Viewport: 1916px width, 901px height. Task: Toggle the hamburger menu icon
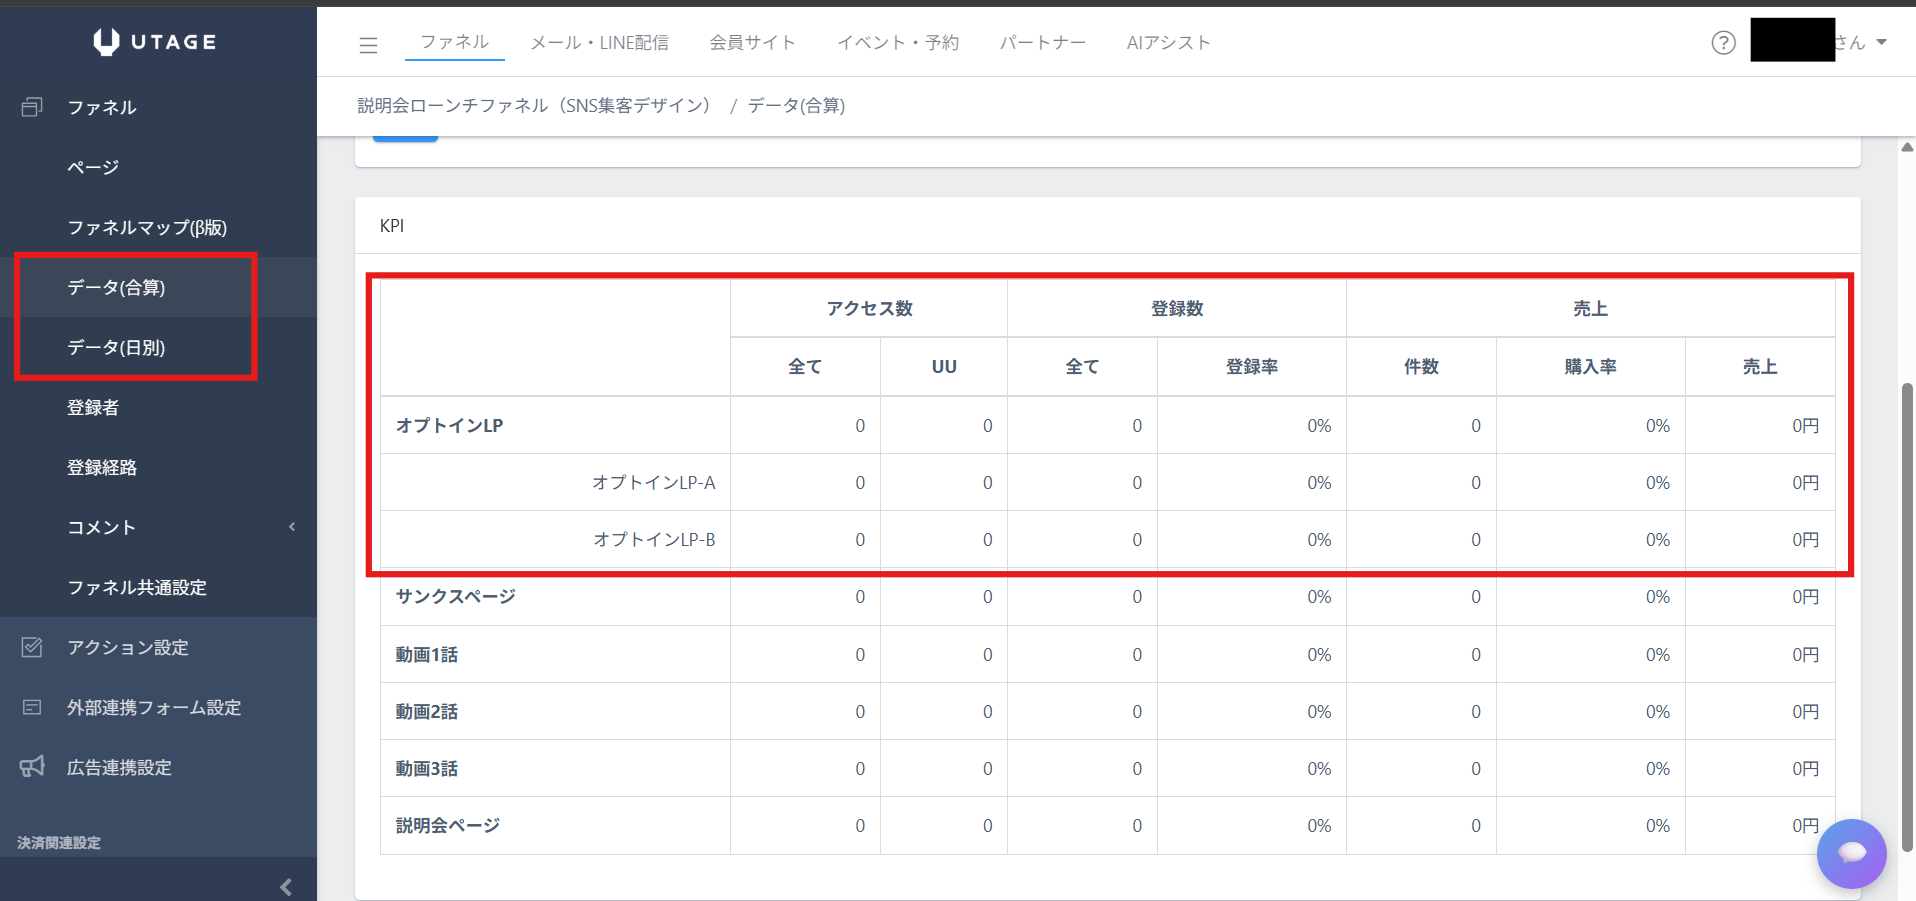click(368, 45)
